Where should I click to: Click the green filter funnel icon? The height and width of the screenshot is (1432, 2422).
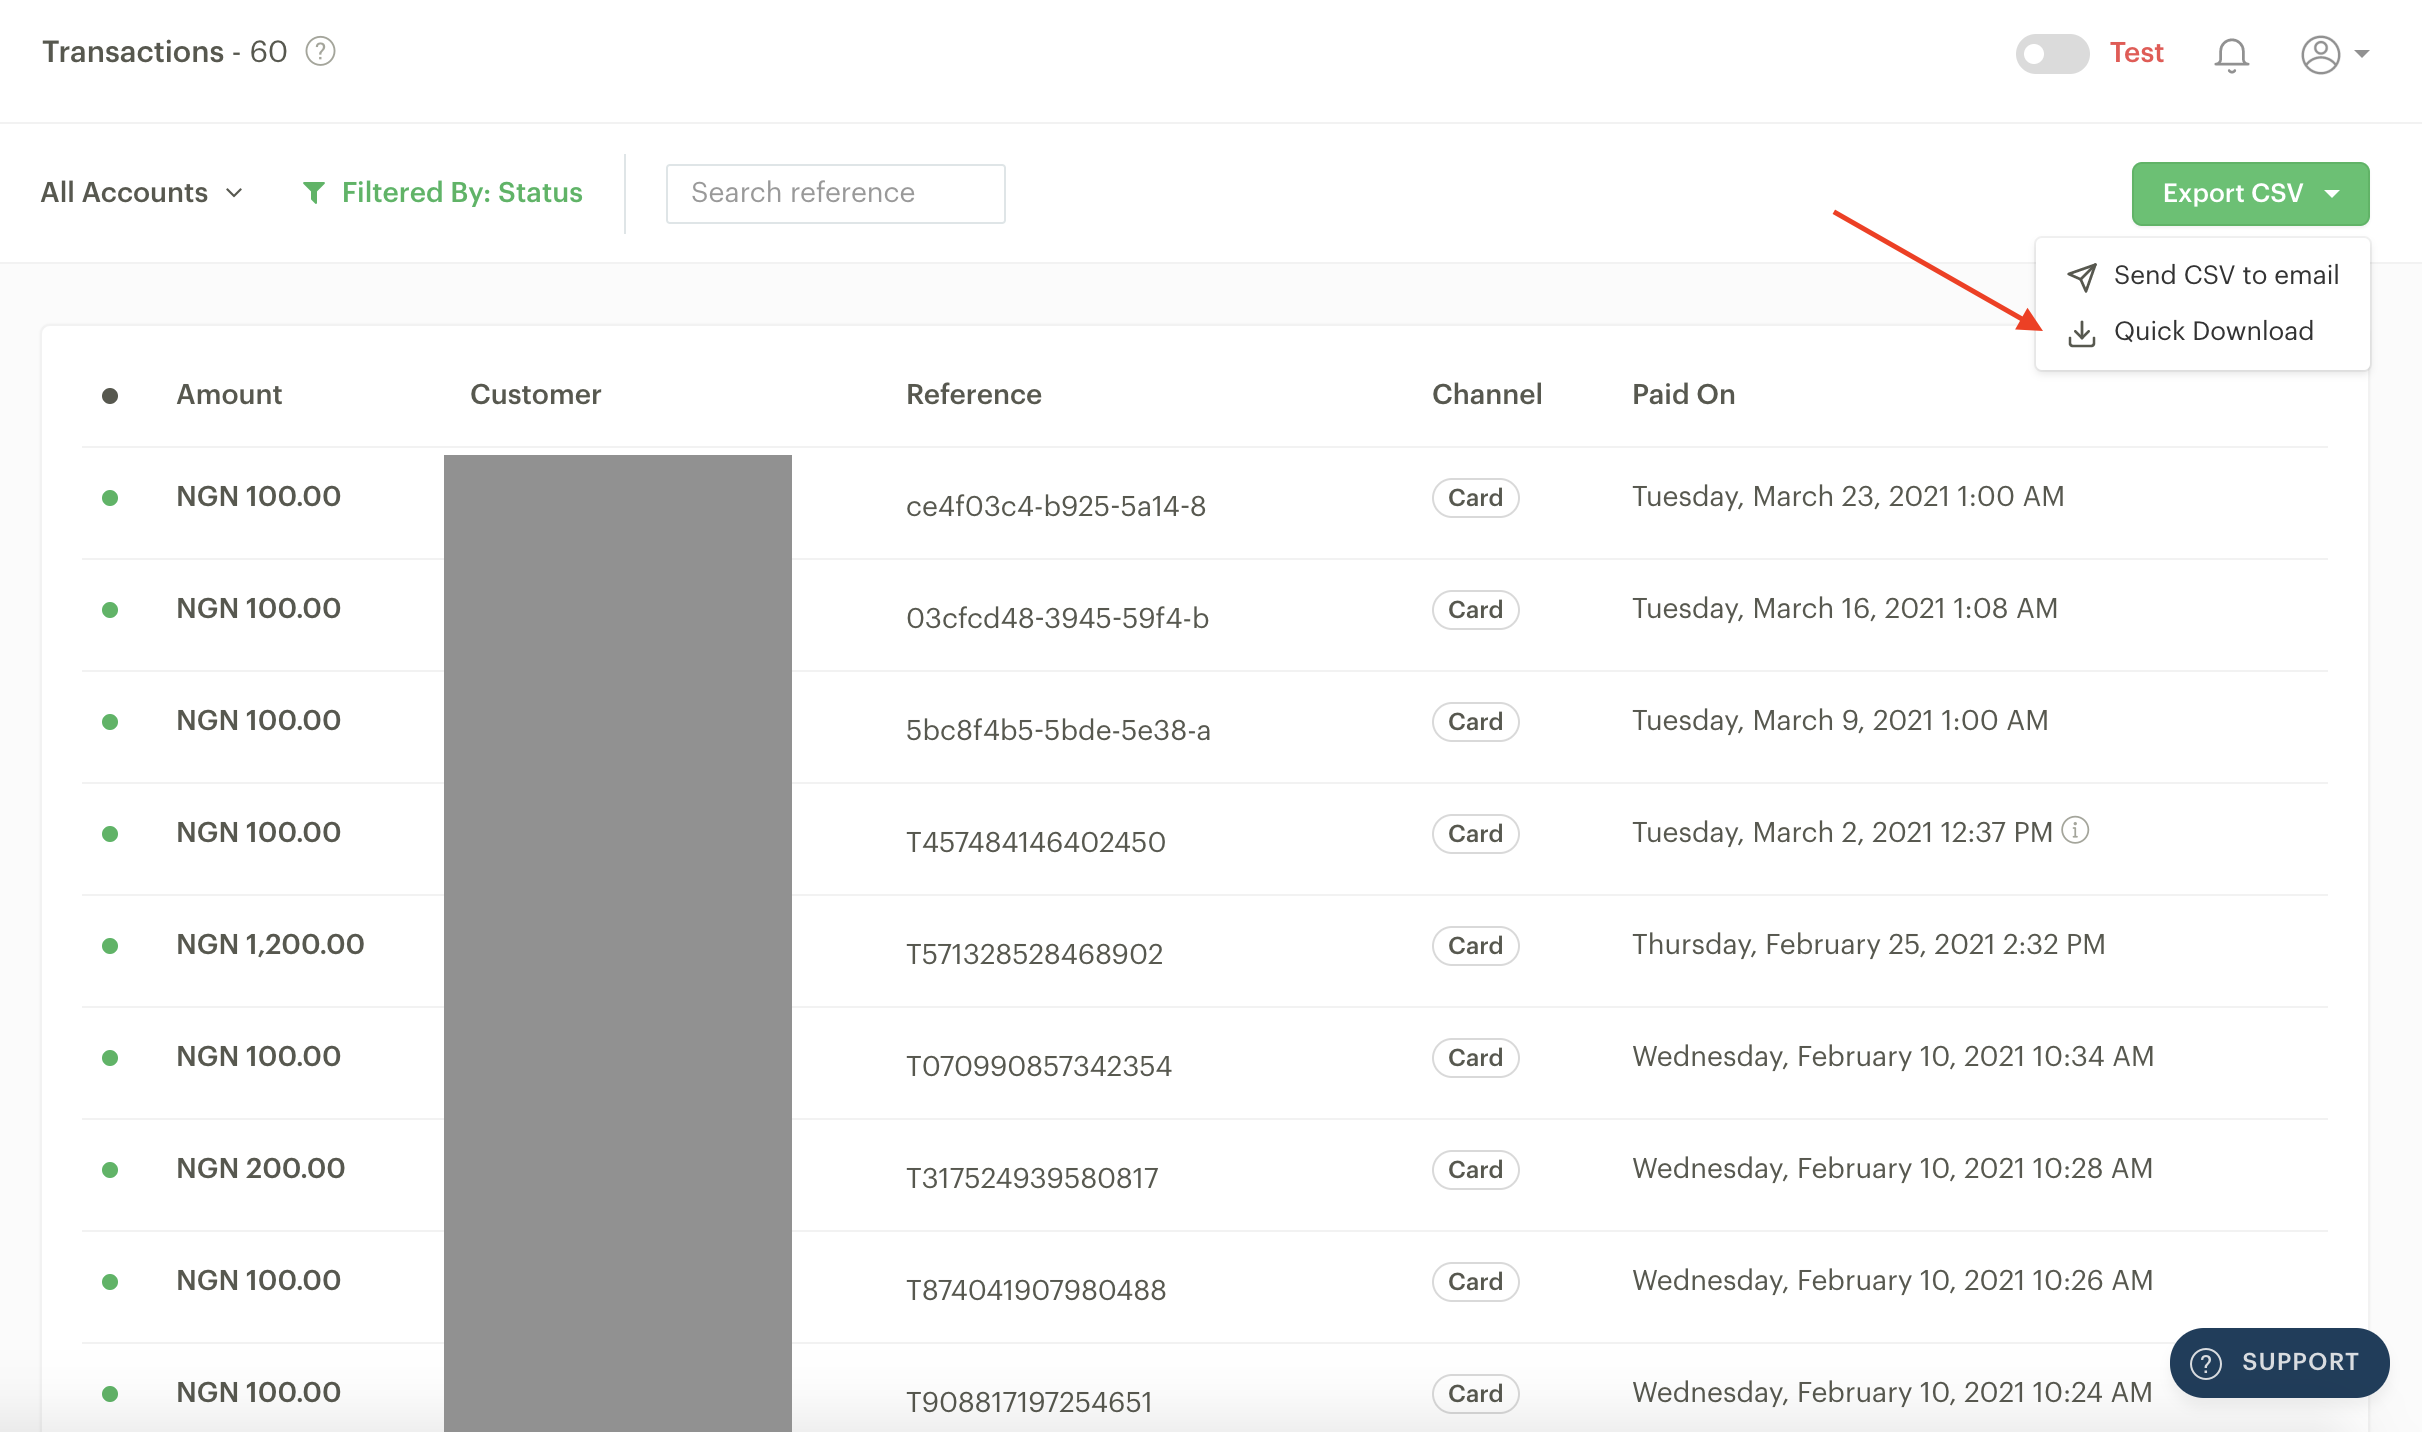(314, 192)
